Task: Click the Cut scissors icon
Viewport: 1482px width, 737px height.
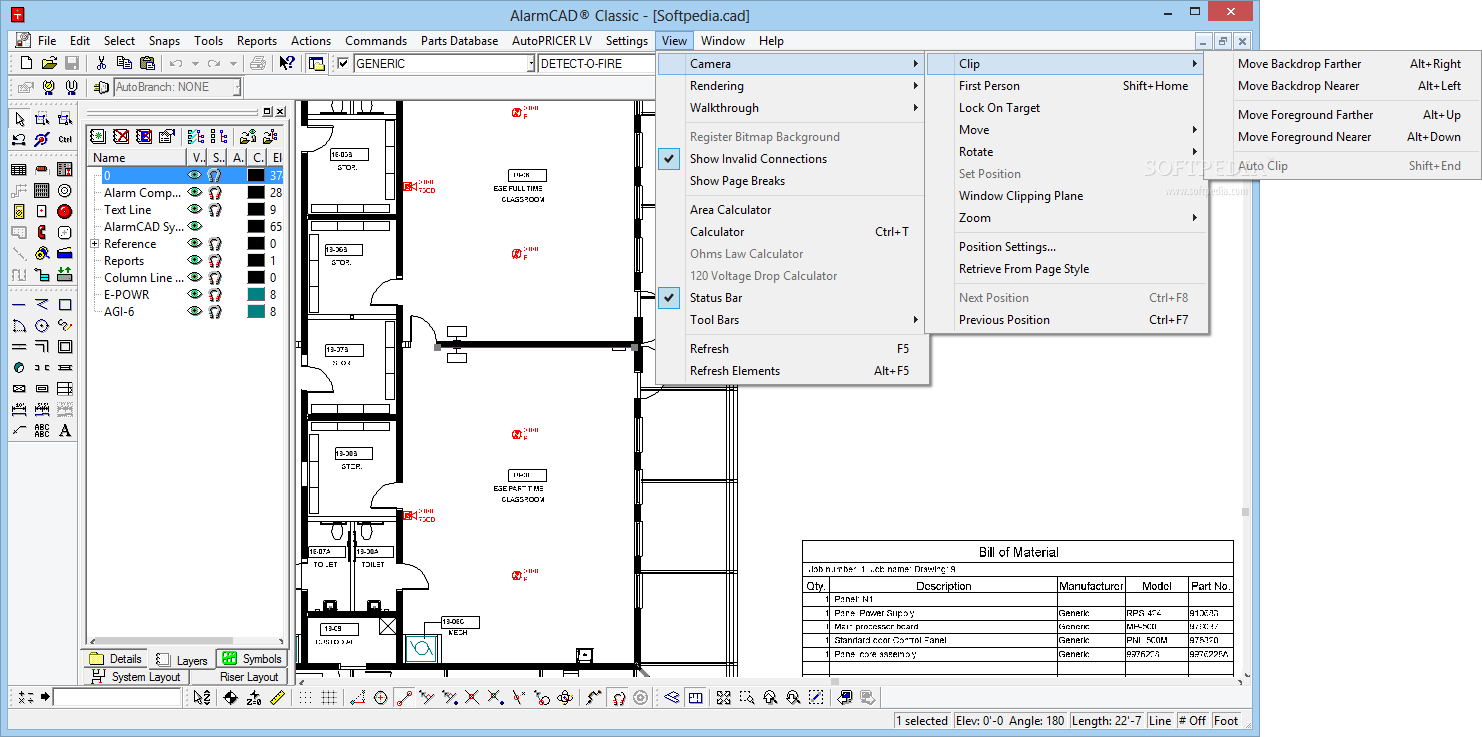Action: pos(101,63)
